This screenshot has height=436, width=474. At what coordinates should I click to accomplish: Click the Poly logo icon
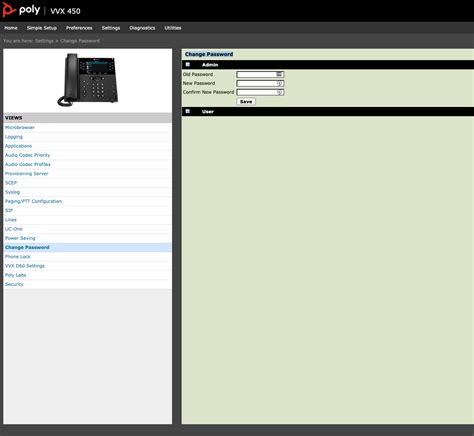[9, 10]
